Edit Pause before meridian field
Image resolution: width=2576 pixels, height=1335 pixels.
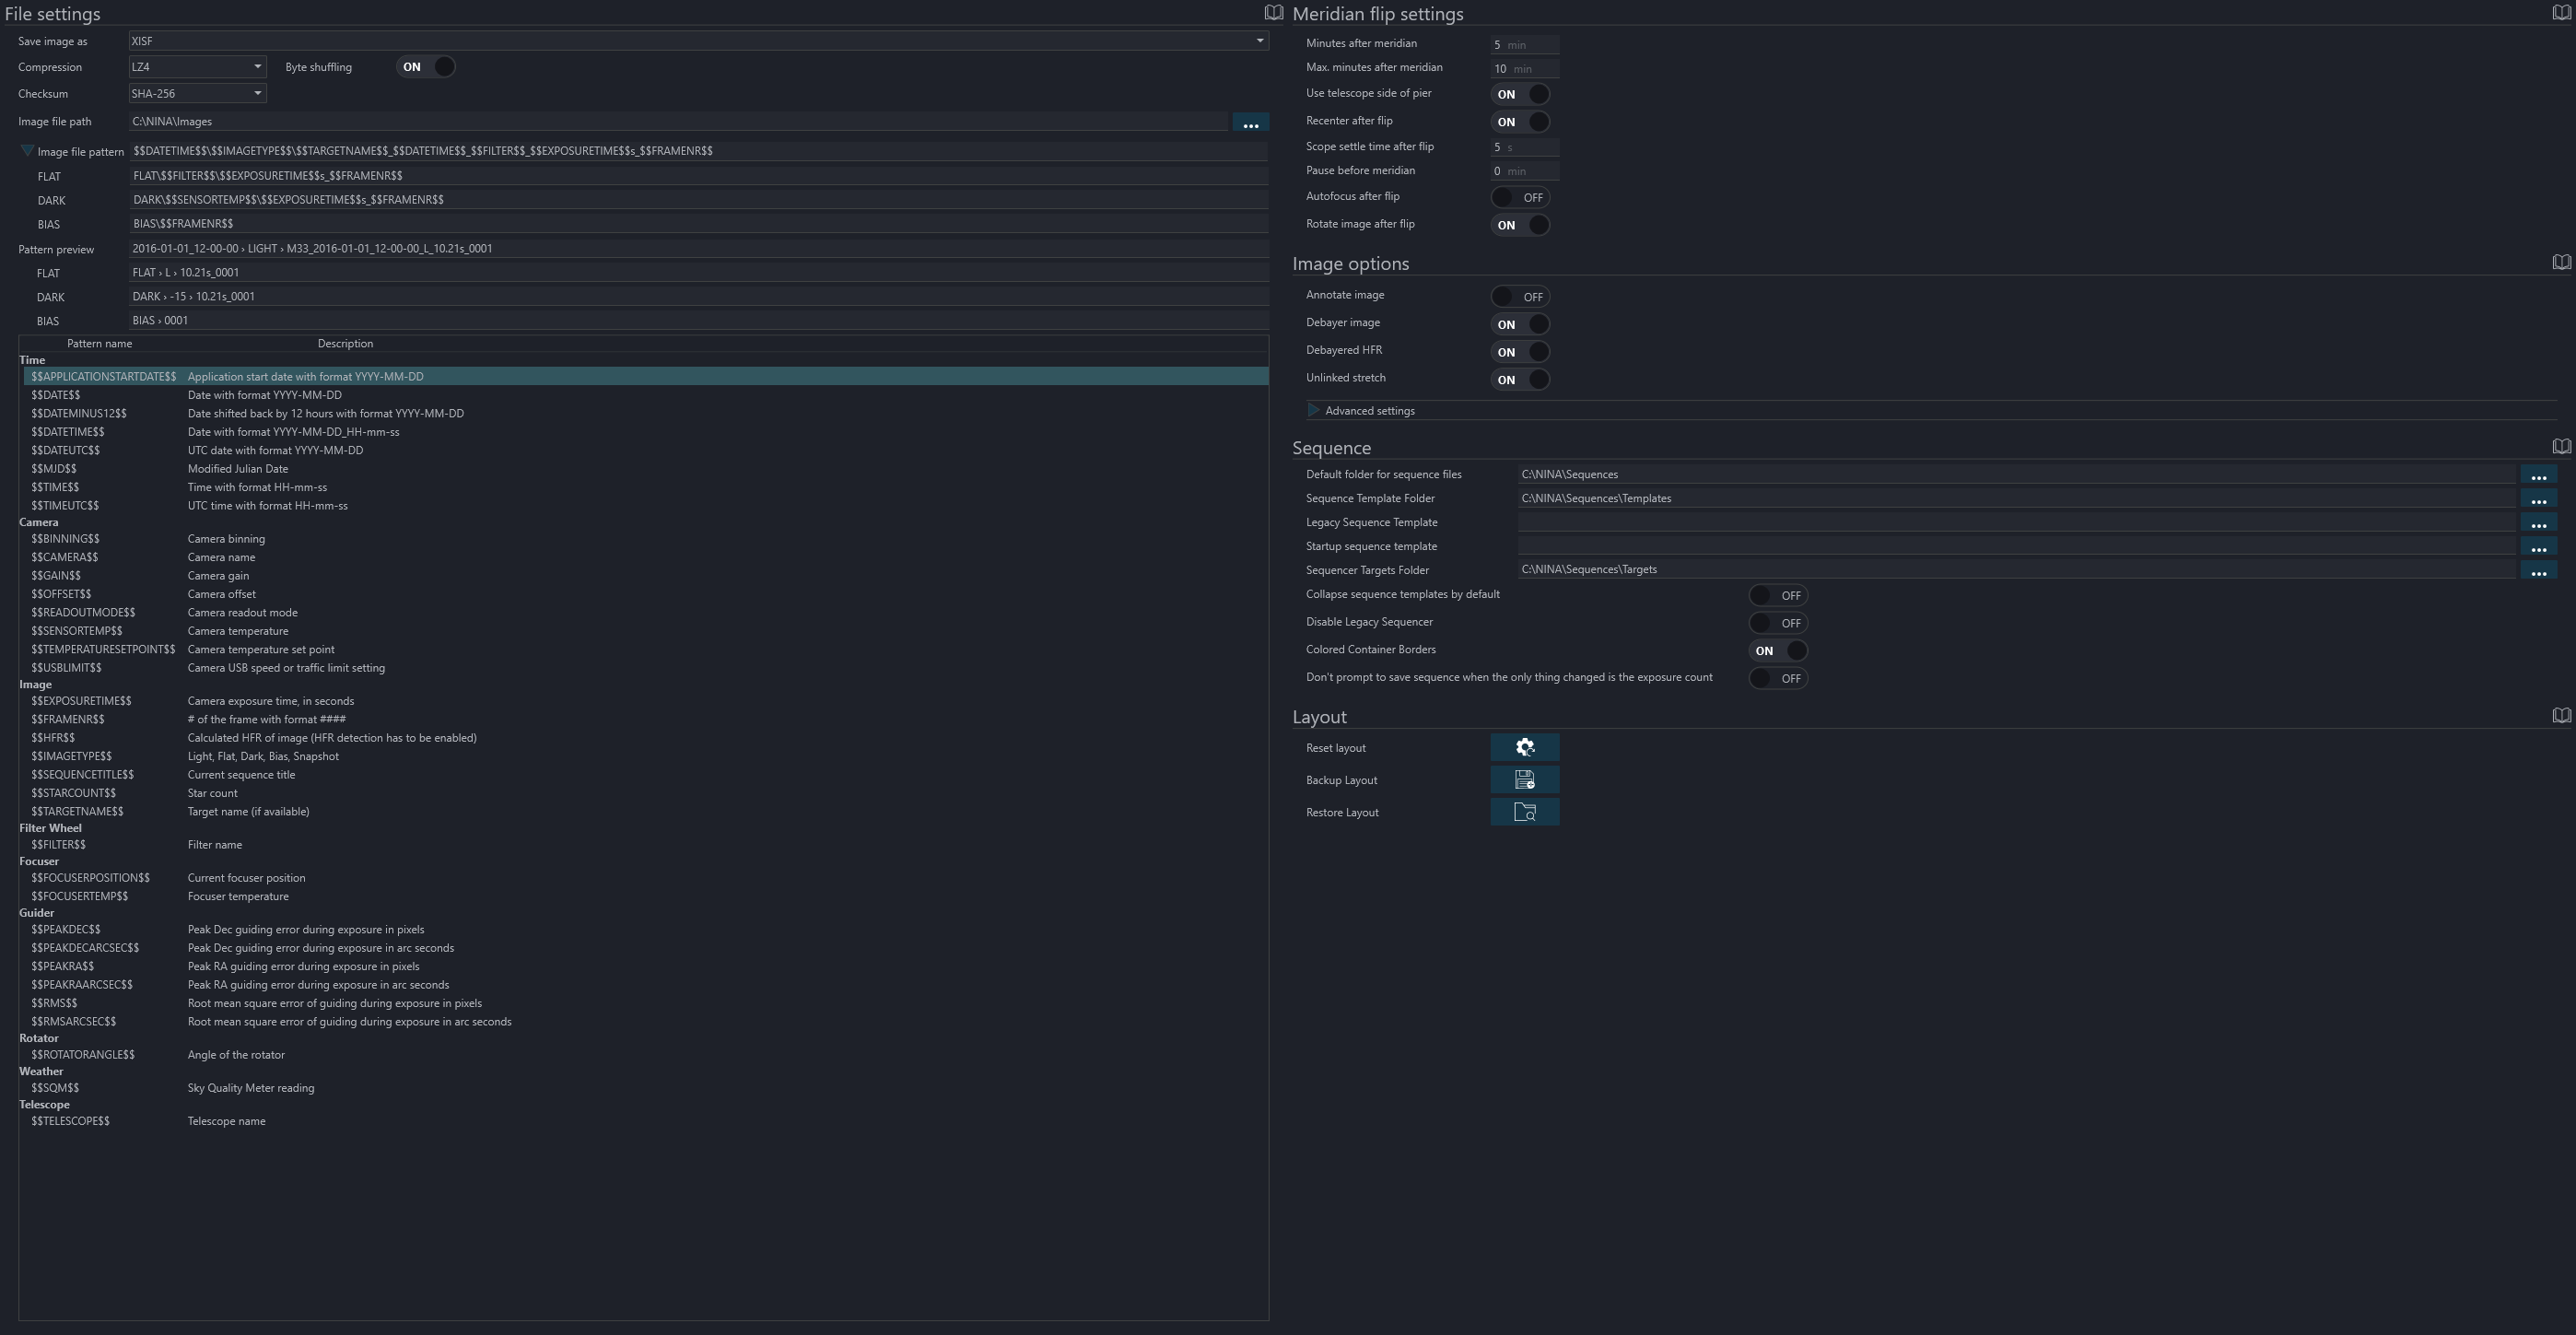pyautogui.click(x=1524, y=171)
